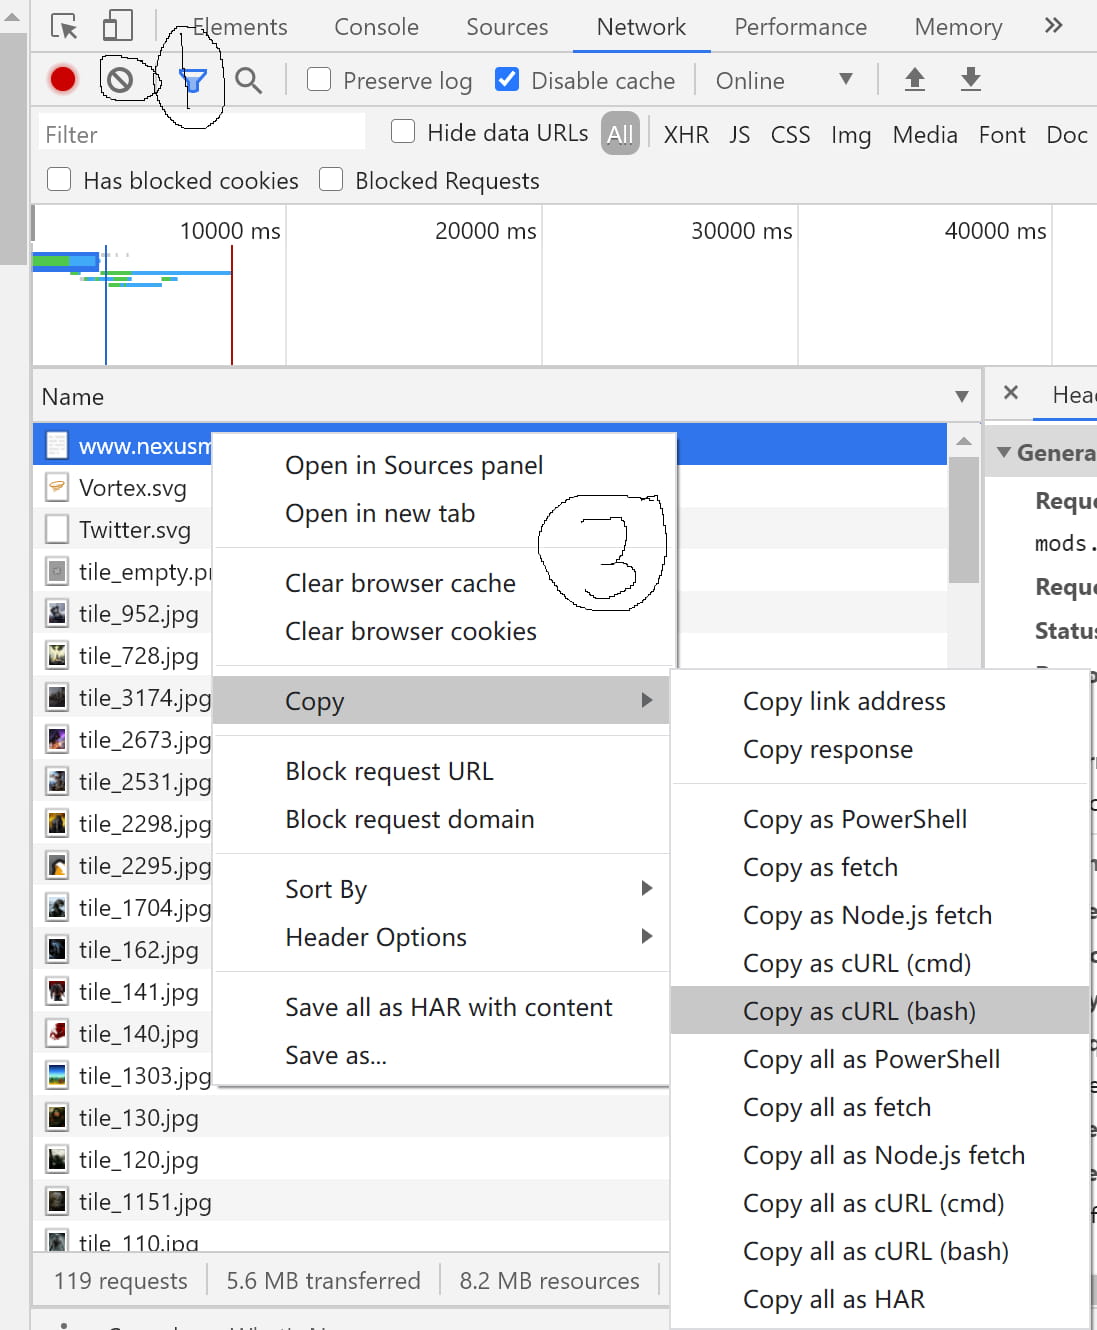Open the Performance tab
Screen dimensions: 1097x1330
(x=800, y=27)
